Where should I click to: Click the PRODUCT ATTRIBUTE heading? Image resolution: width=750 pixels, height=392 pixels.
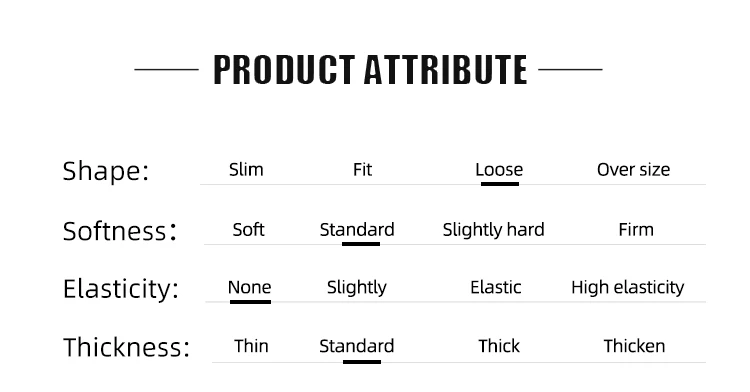[x=370, y=70]
